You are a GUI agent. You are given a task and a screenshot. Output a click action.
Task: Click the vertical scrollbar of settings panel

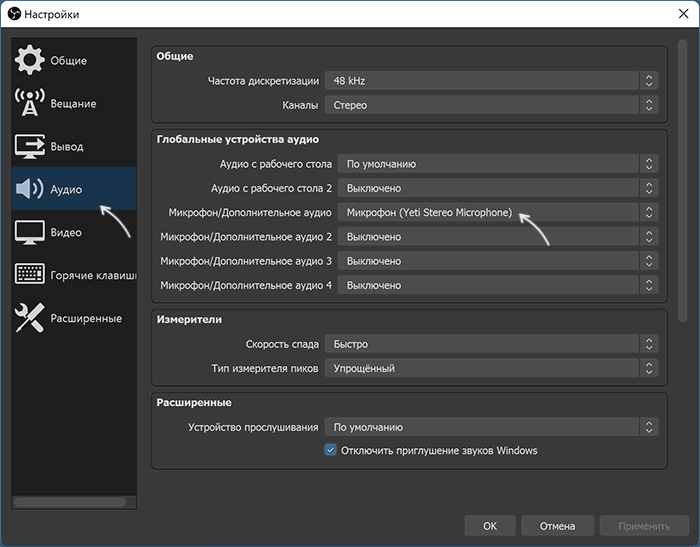point(681,180)
